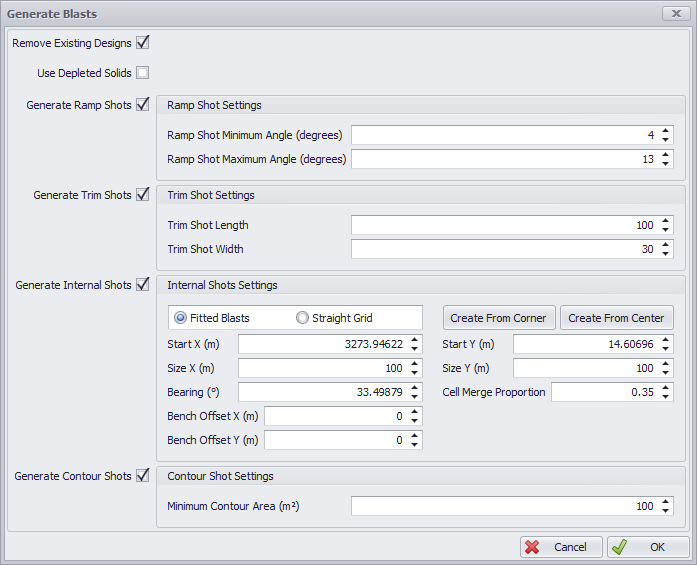Decrease Ramp Shot Maximum Angle with down arrow

(x=666, y=163)
